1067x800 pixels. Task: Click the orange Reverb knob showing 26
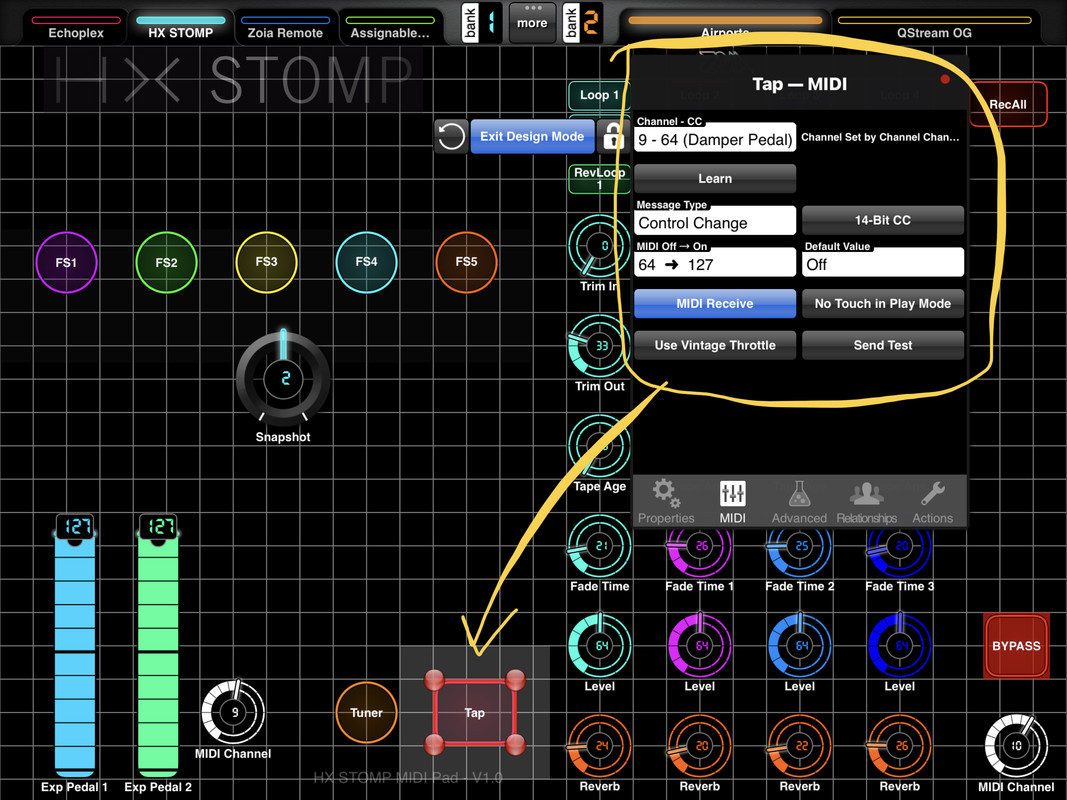(899, 746)
